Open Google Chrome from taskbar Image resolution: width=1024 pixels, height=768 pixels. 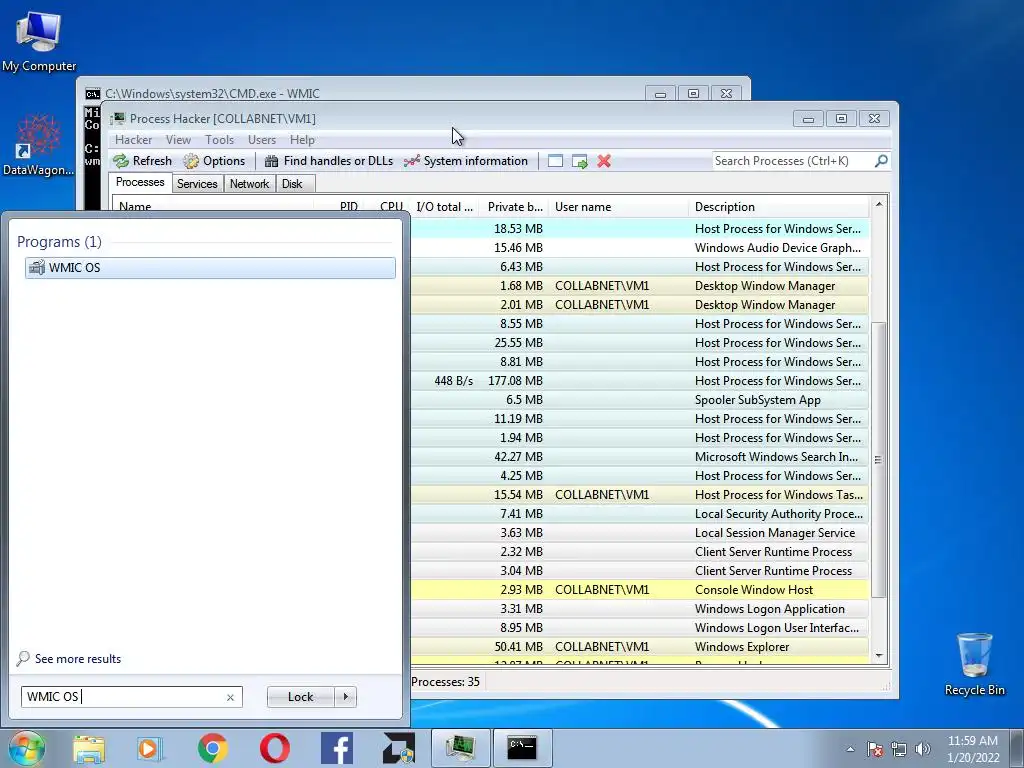coord(212,748)
